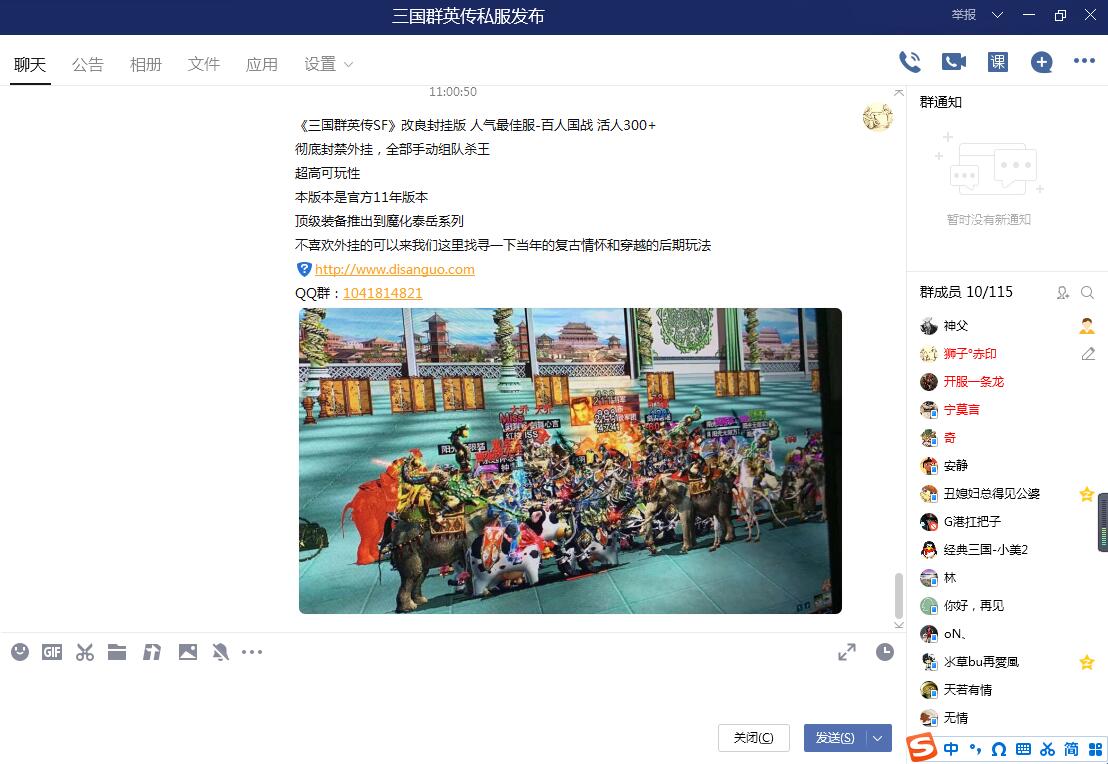The width and height of the screenshot is (1108, 764).
Task: Click the sender avatar beside the message
Action: 878,117
